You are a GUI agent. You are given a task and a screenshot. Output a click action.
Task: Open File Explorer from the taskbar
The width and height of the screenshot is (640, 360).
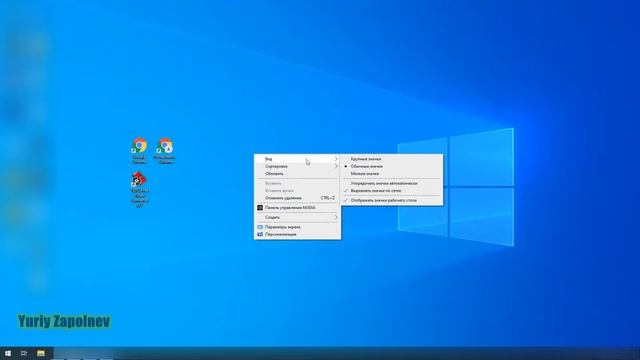point(41,353)
